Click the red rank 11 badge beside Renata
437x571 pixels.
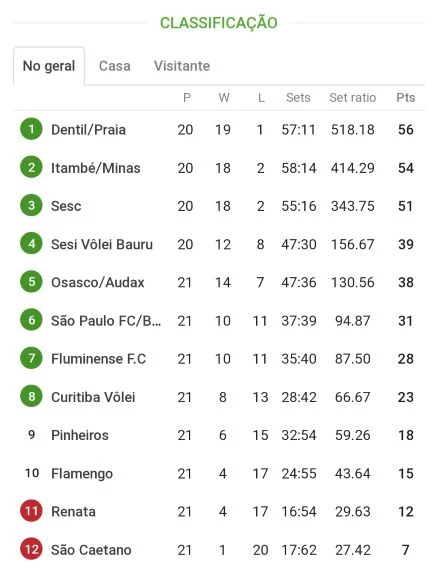[x=31, y=511]
